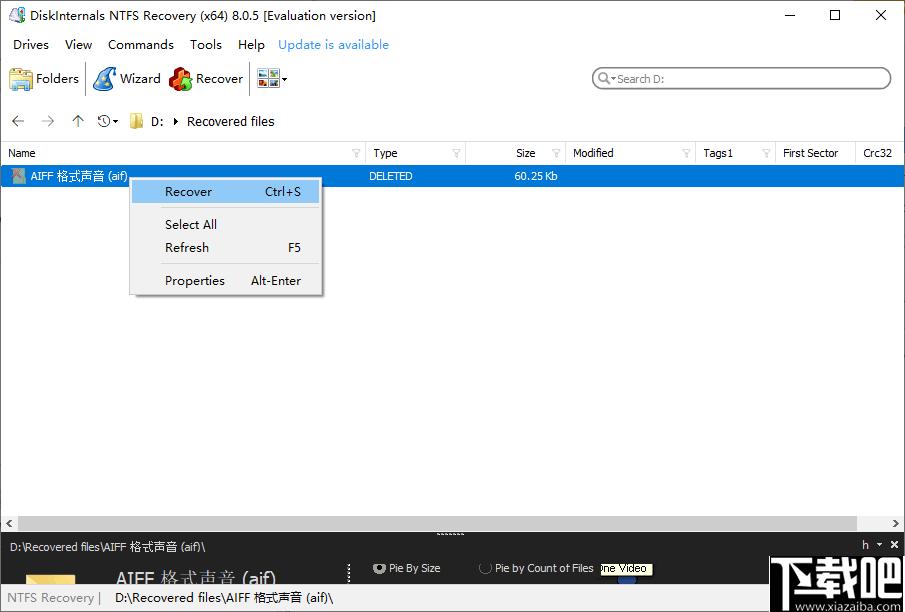905x612 pixels.
Task: Choose Recover in the context menu
Action: pyautogui.click(x=188, y=192)
